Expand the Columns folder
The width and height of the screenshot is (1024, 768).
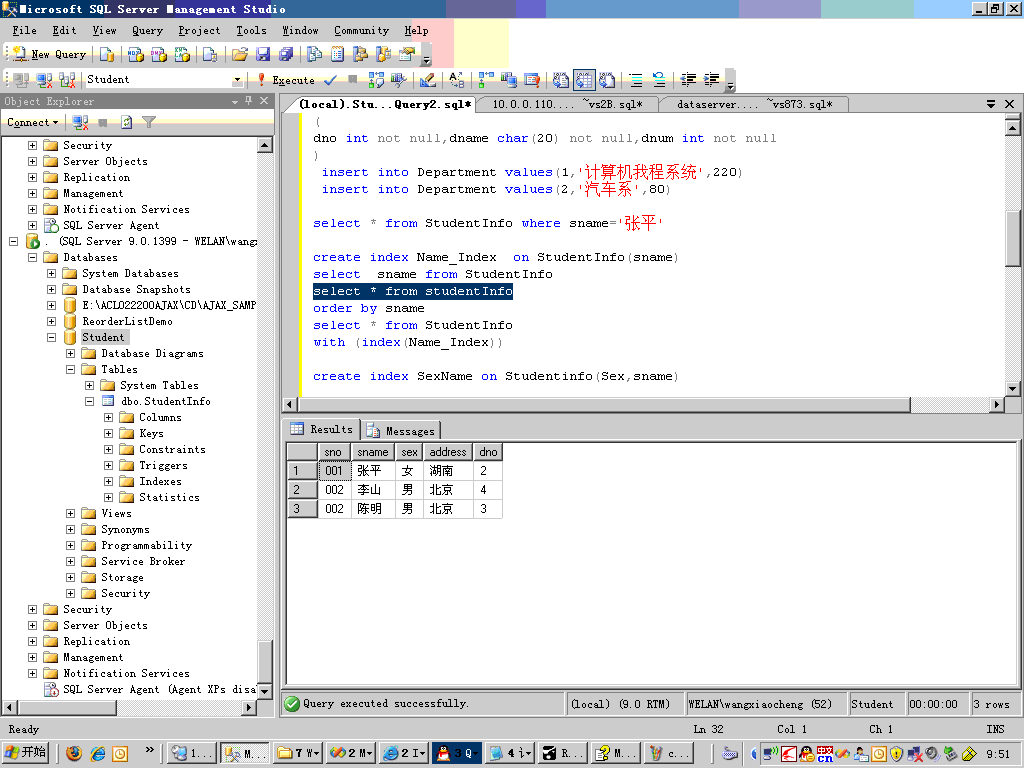[108, 417]
